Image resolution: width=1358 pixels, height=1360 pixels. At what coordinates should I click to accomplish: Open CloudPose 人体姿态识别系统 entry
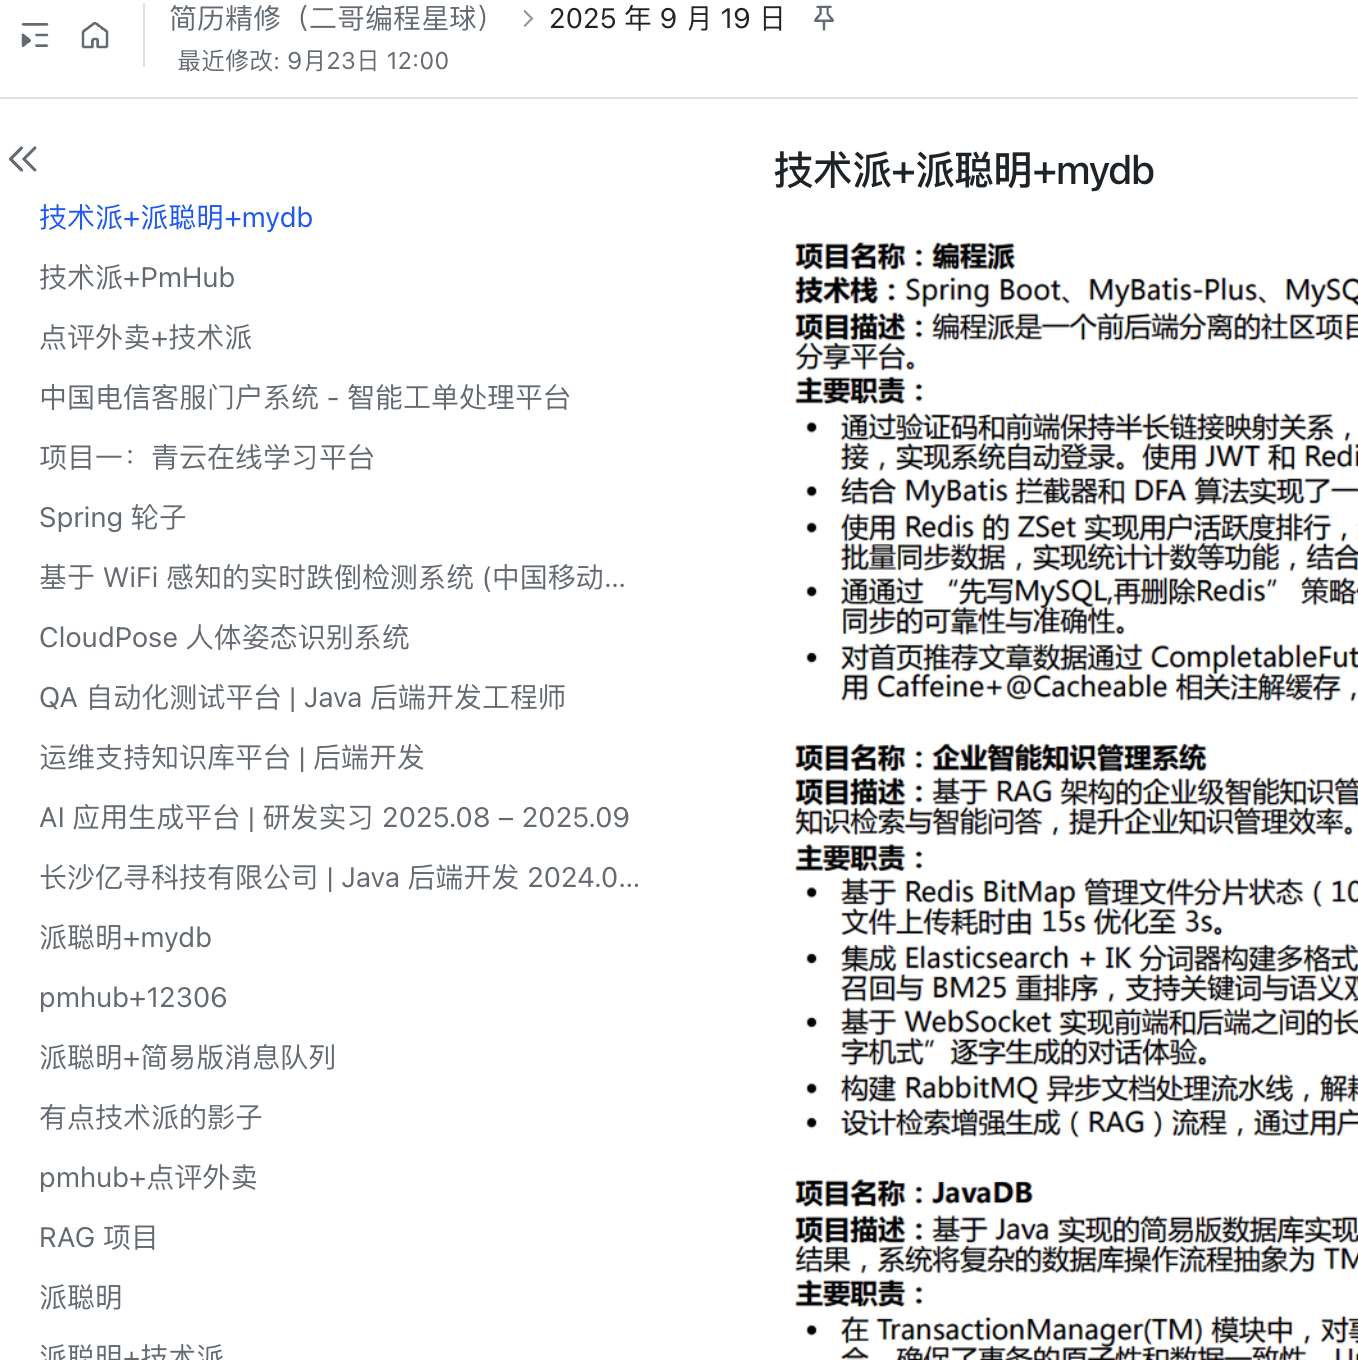coord(225,638)
